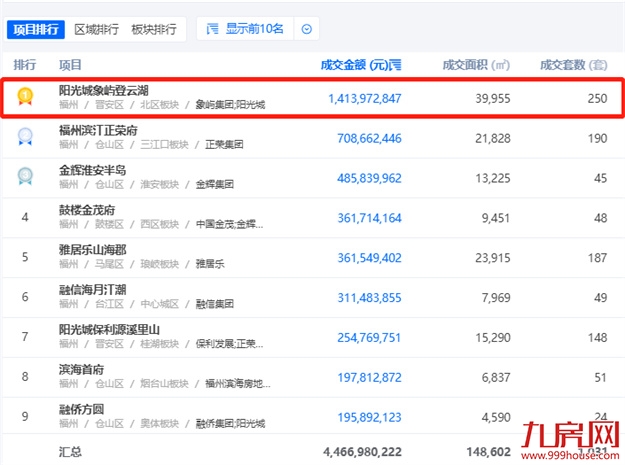Viewport: 625px width, 465px height.
Task: Click developer 正荣集团 under 福州滨江正荣府
Action: 224,145
